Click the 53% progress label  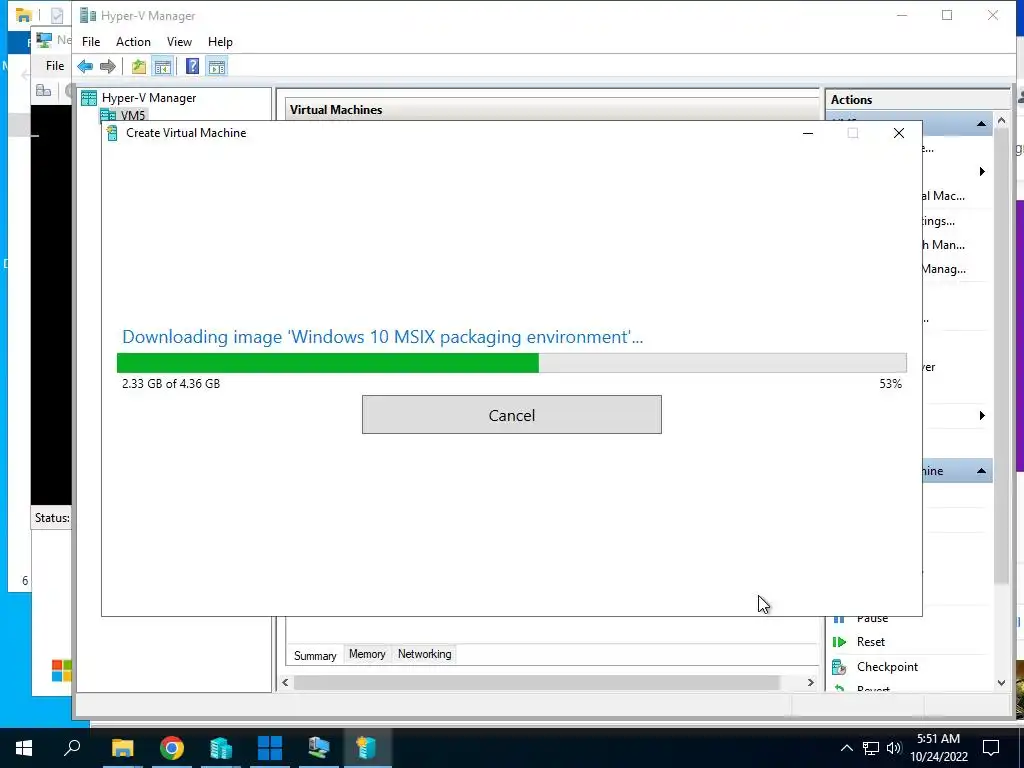point(890,384)
